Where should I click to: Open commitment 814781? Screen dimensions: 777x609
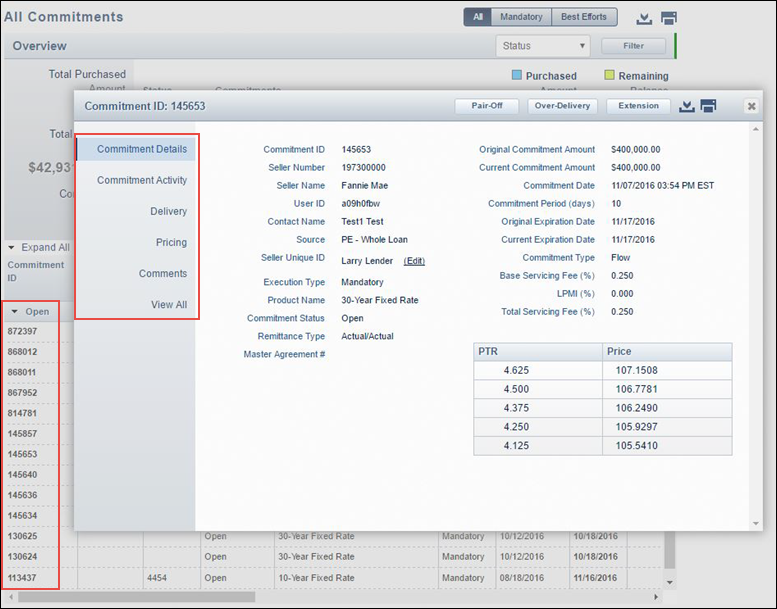coord(22,413)
